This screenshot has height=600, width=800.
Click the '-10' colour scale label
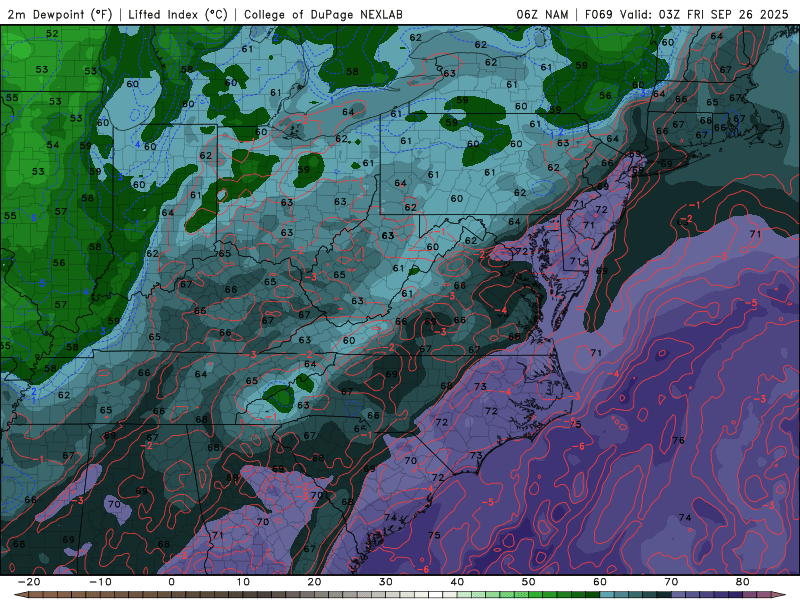click(x=100, y=582)
